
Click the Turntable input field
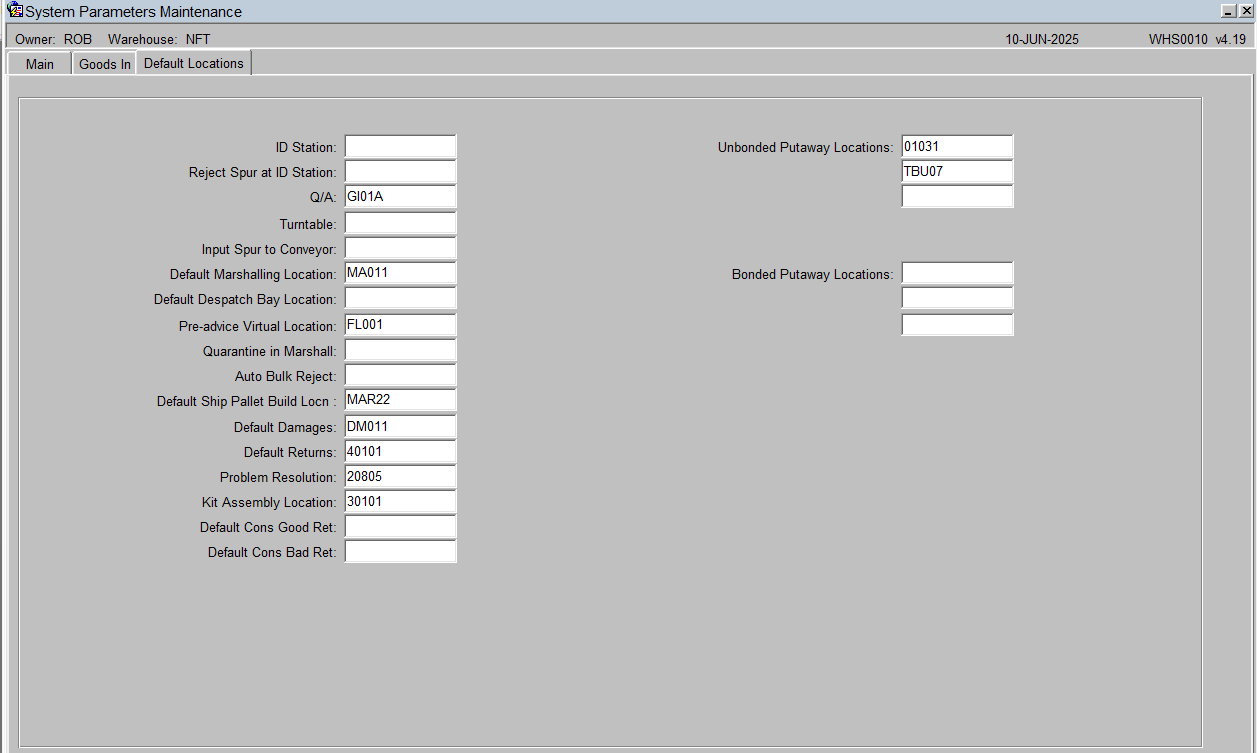click(400, 224)
